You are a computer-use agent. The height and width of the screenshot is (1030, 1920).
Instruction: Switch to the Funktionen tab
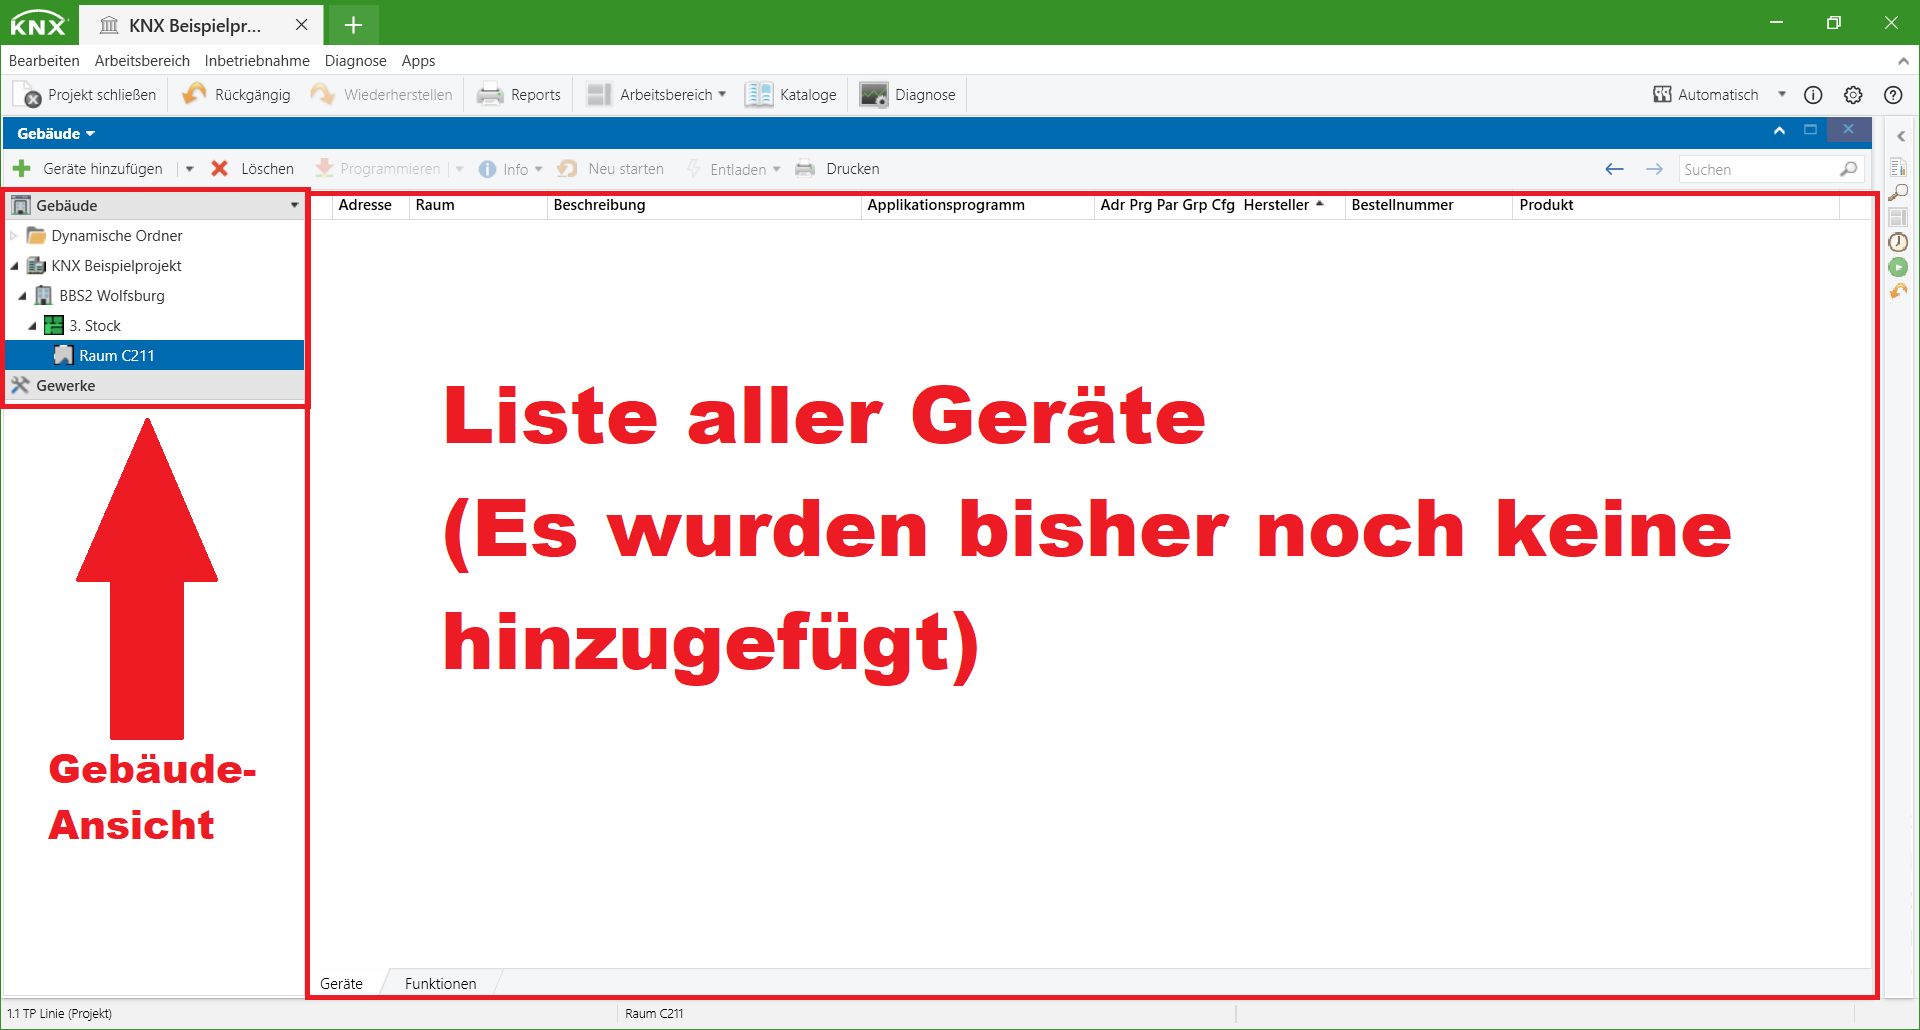point(440,984)
